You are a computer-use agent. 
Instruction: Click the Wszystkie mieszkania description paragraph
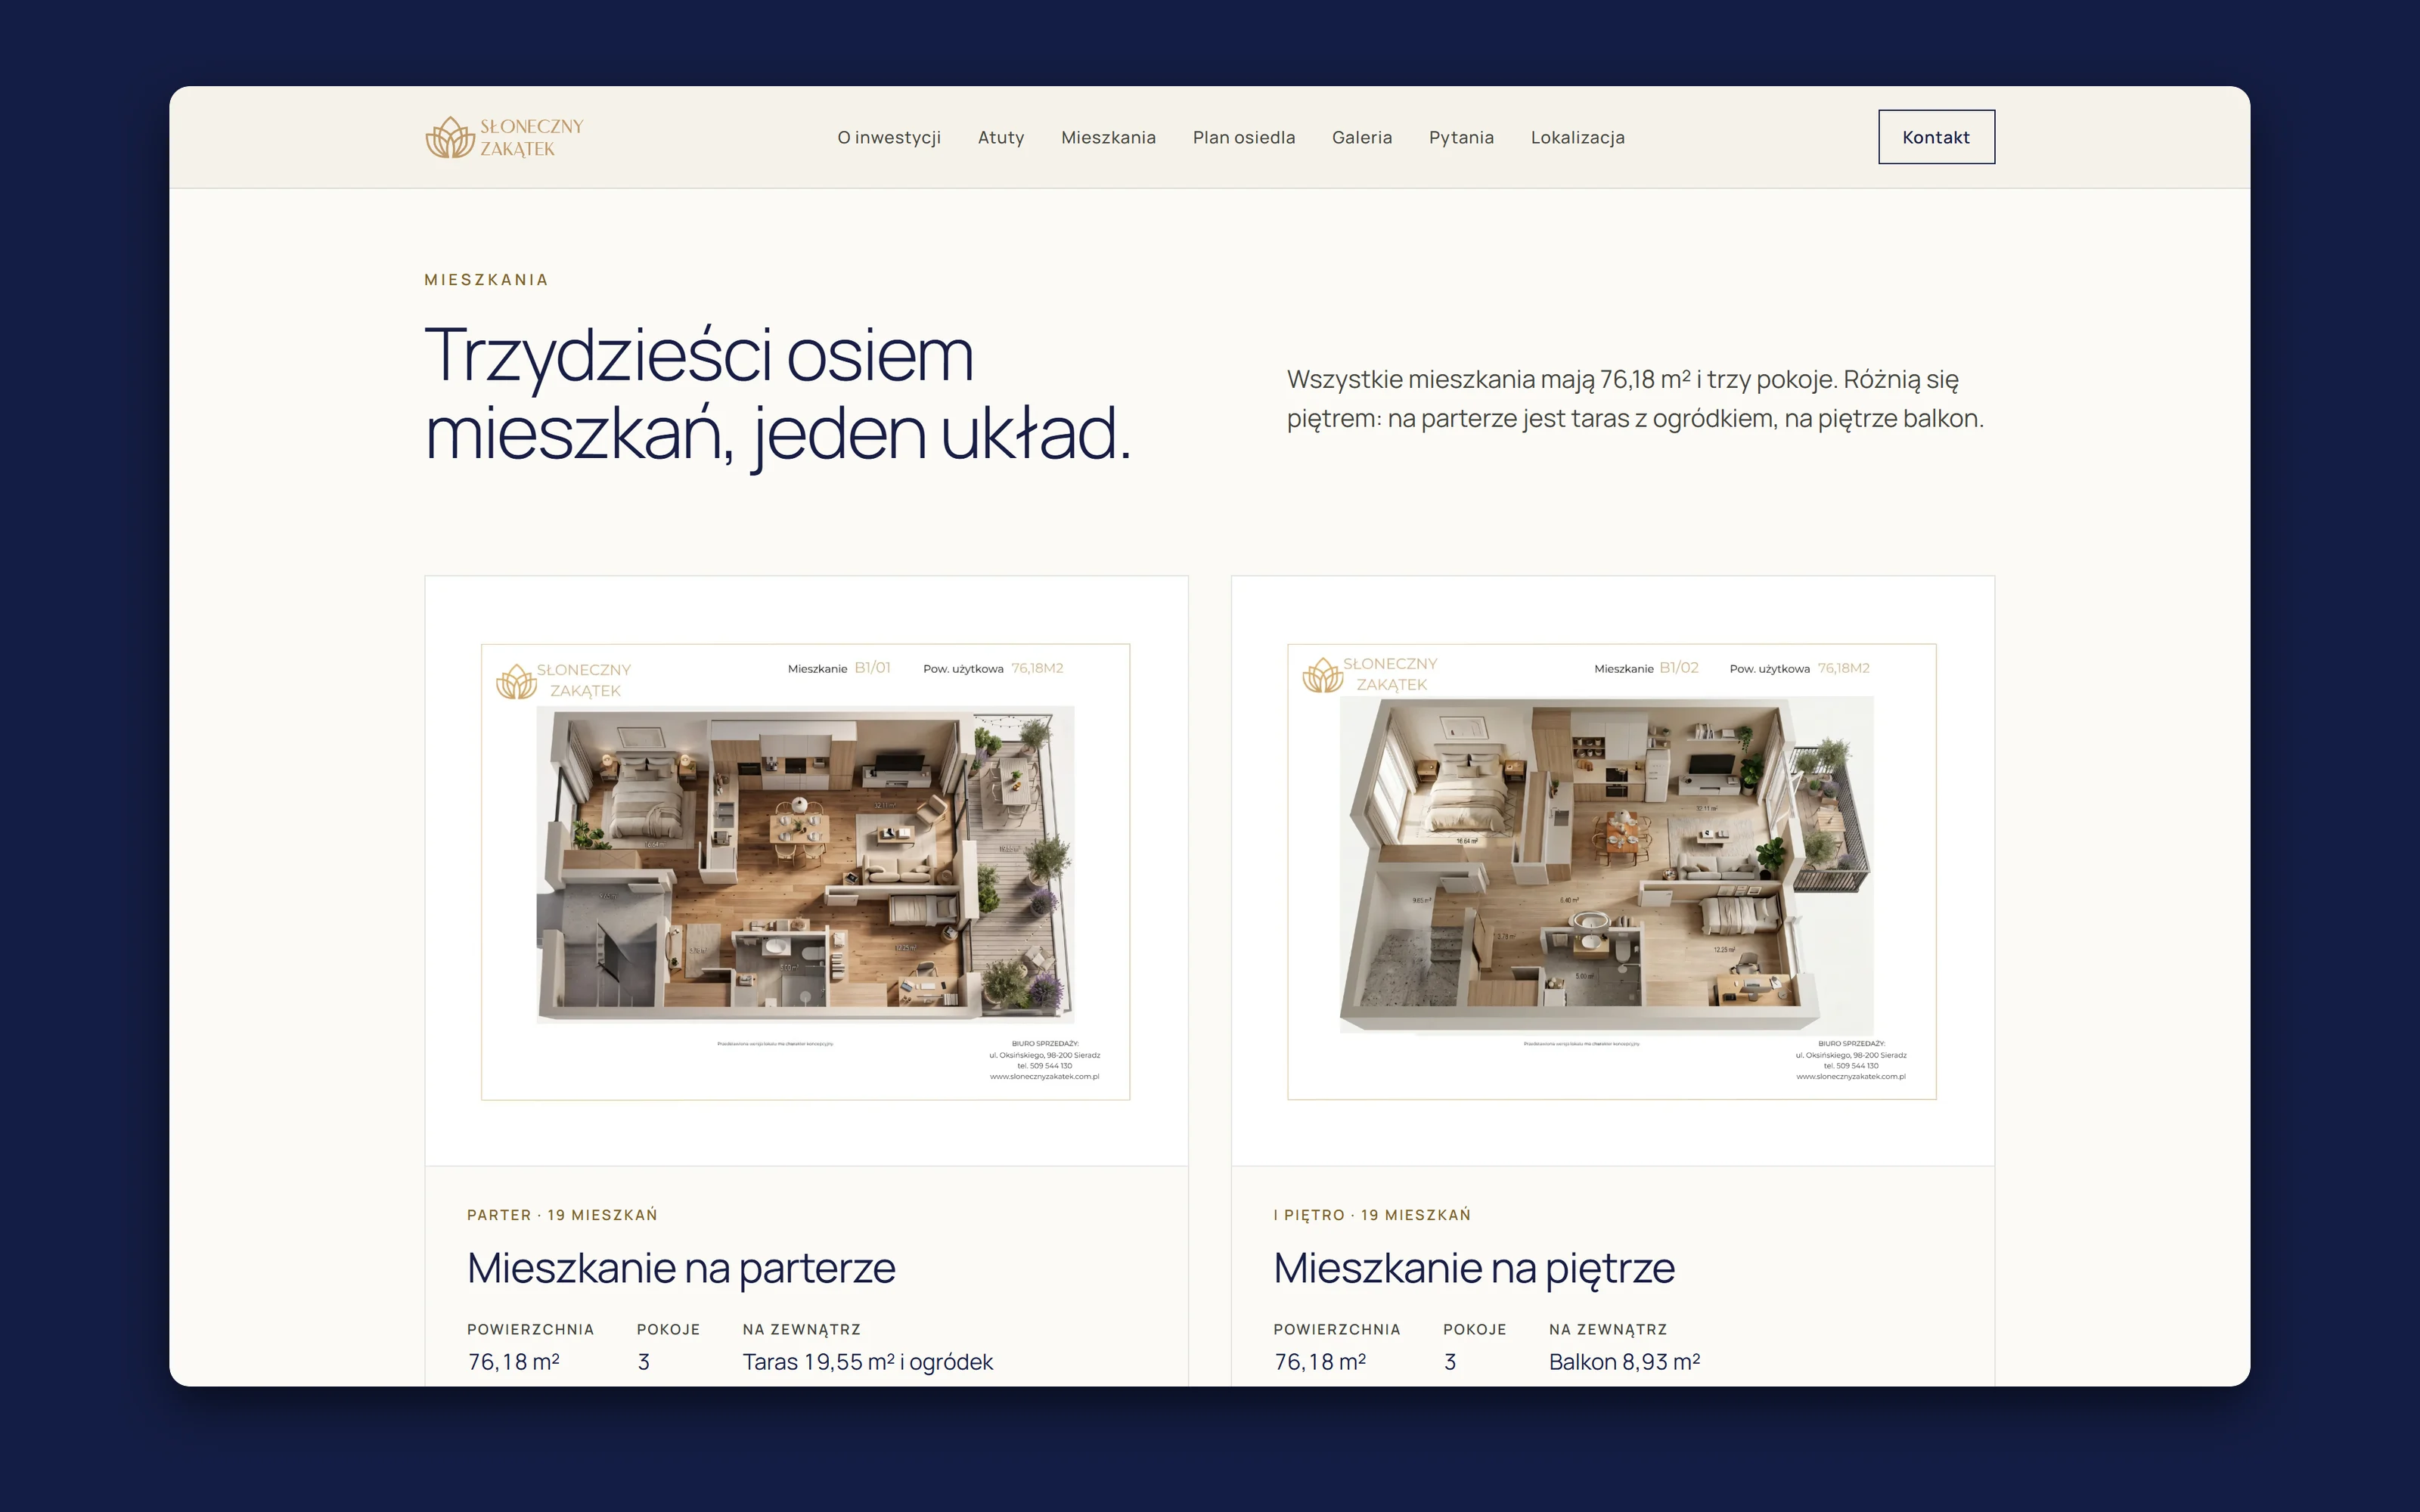tap(1636, 399)
